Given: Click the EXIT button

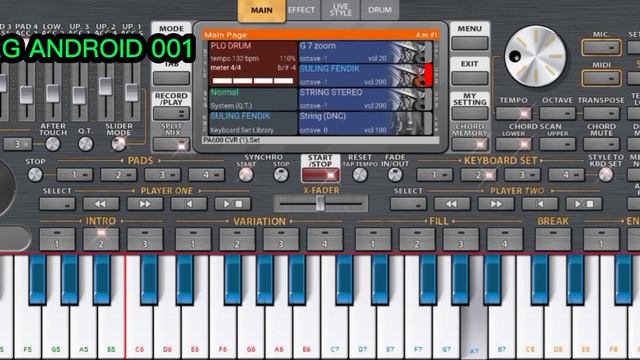Looking at the screenshot, I should 469,78.
